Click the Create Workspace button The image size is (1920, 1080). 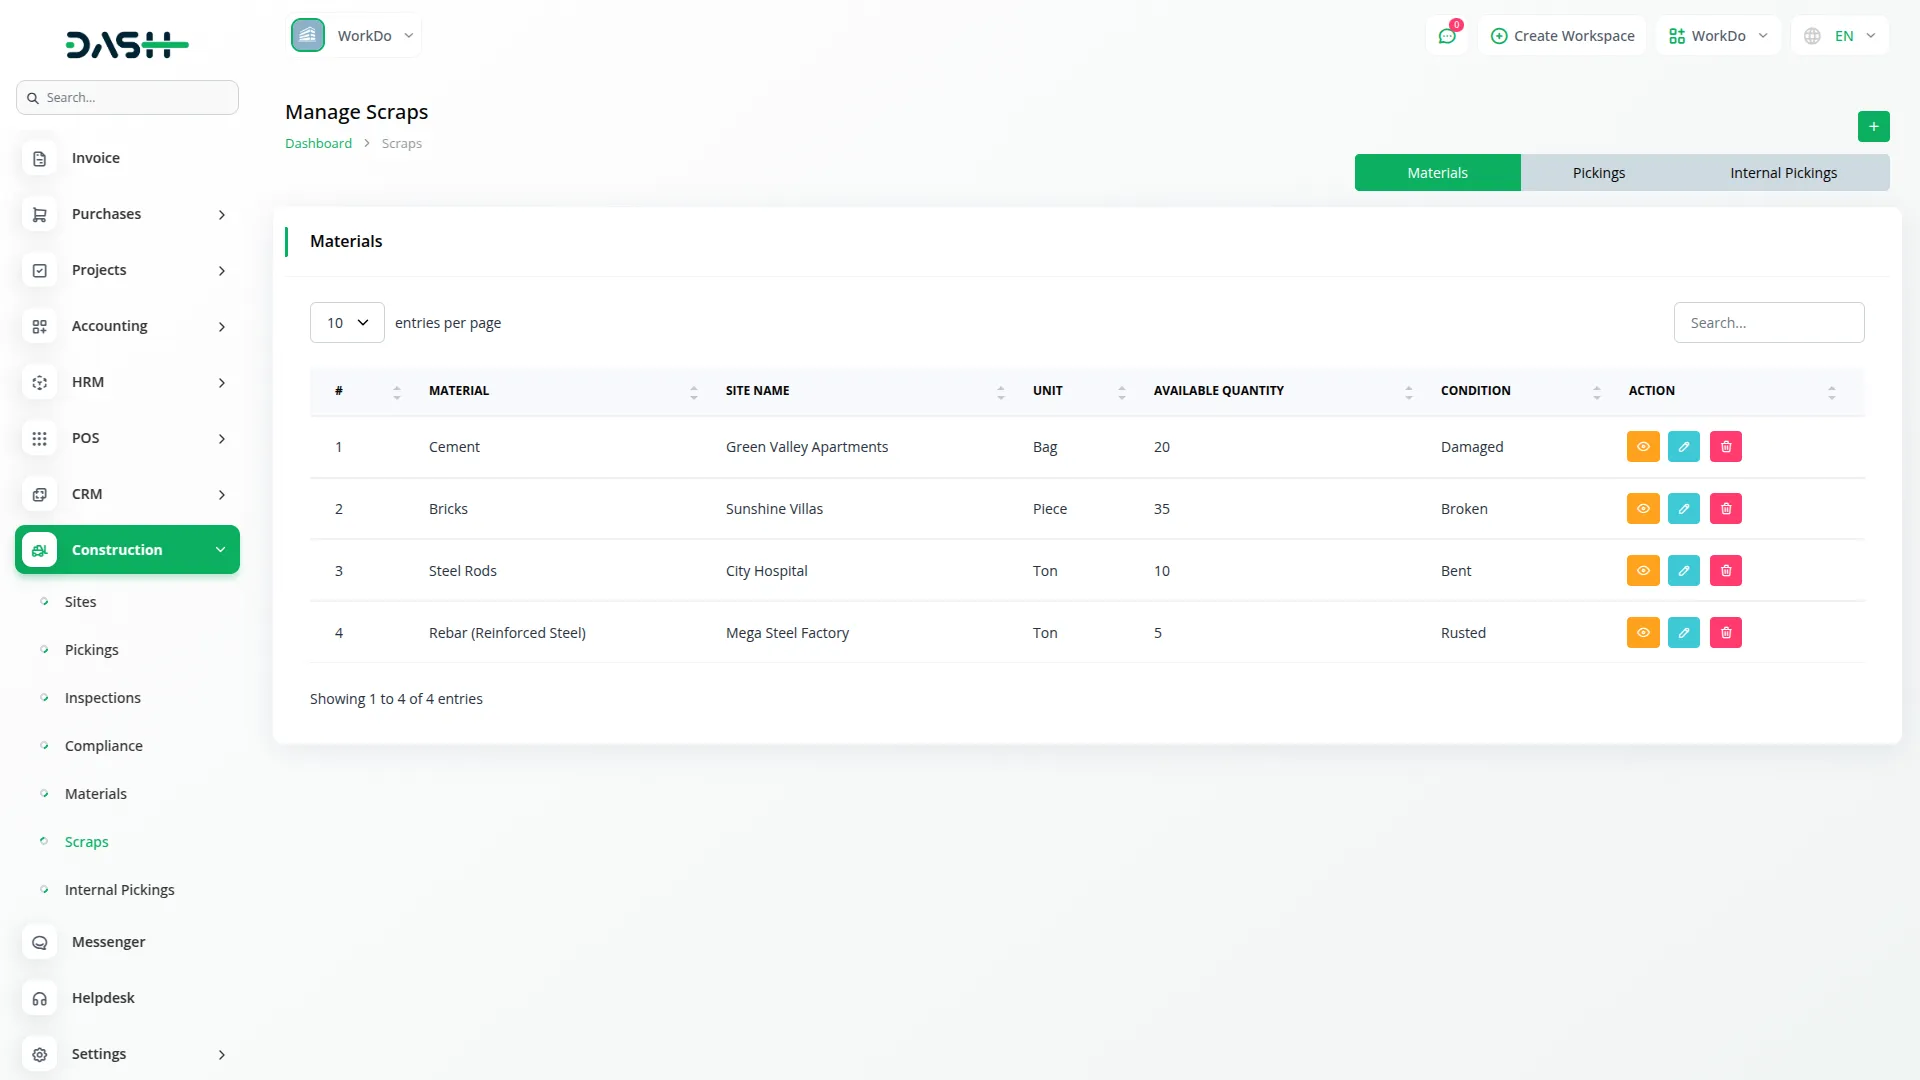(1562, 36)
